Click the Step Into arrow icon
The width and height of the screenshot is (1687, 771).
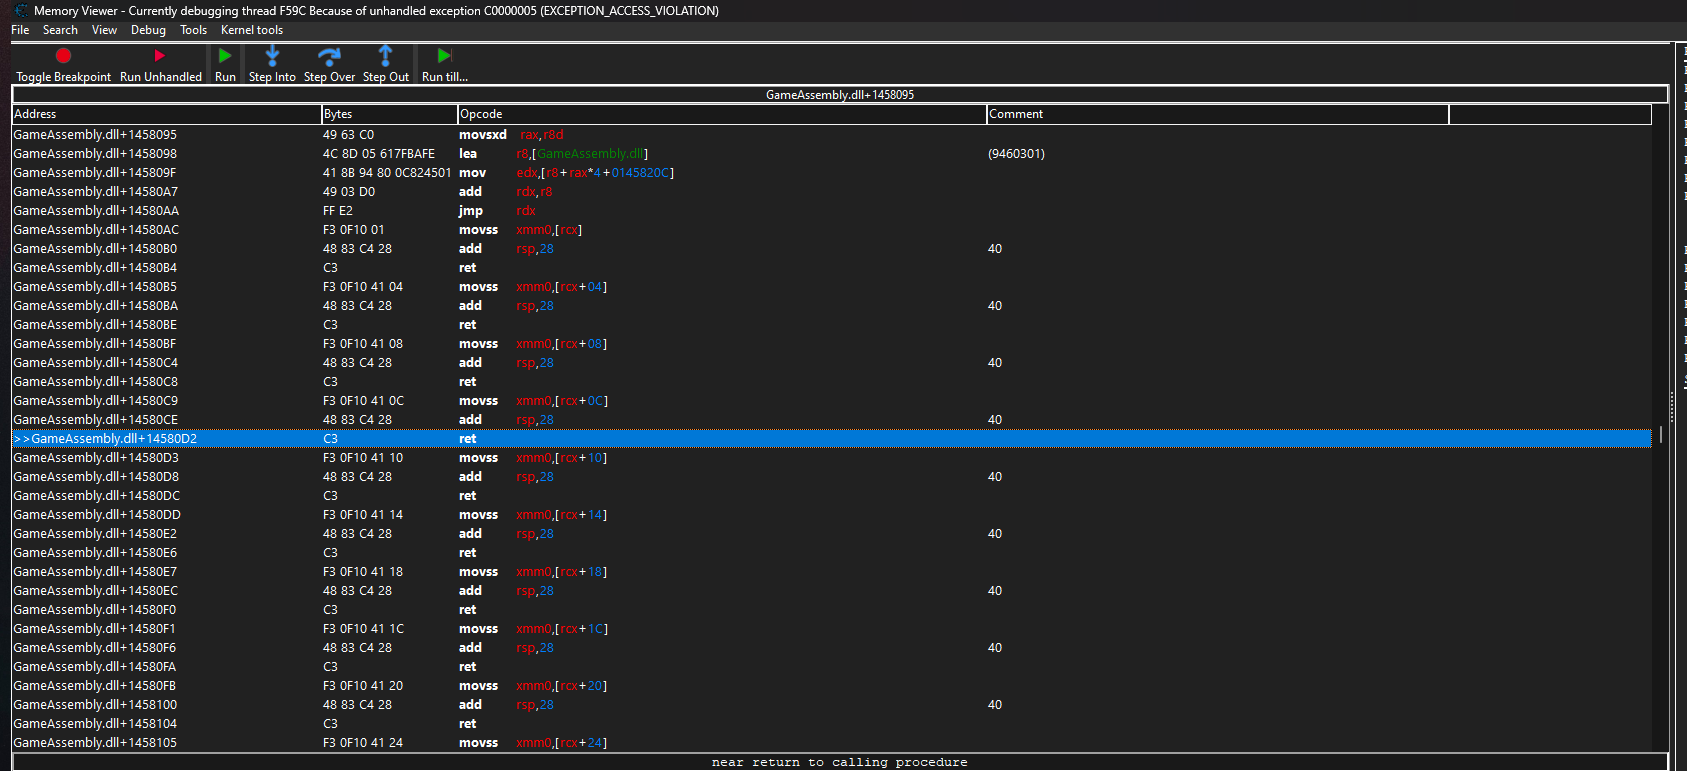tap(272, 56)
